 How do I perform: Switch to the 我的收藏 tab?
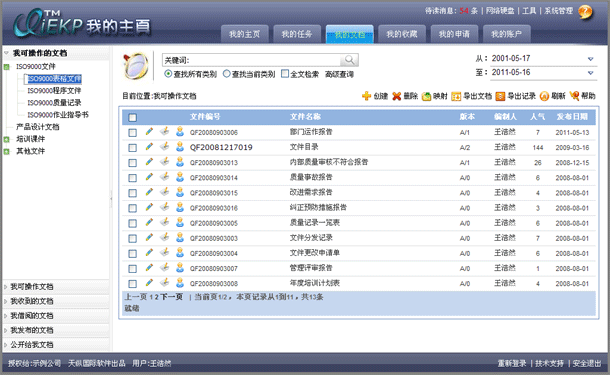(402, 34)
